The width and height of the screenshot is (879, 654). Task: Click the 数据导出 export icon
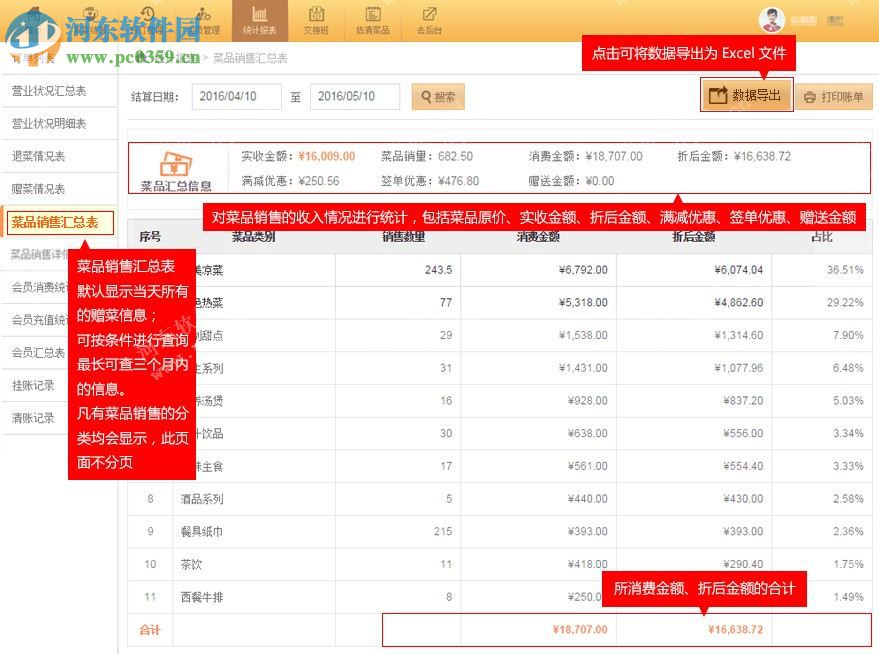click(x=717, y=95)
